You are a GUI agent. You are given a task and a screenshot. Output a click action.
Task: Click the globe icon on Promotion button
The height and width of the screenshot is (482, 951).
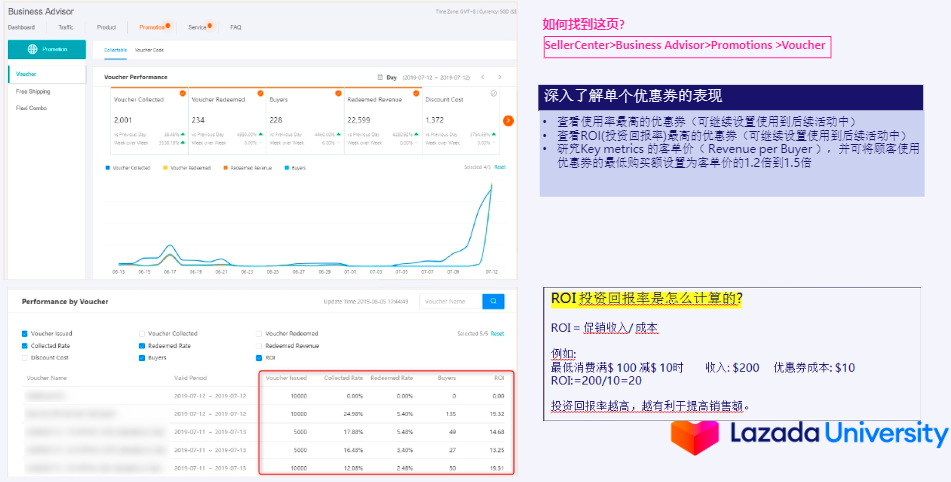point(33,49)
